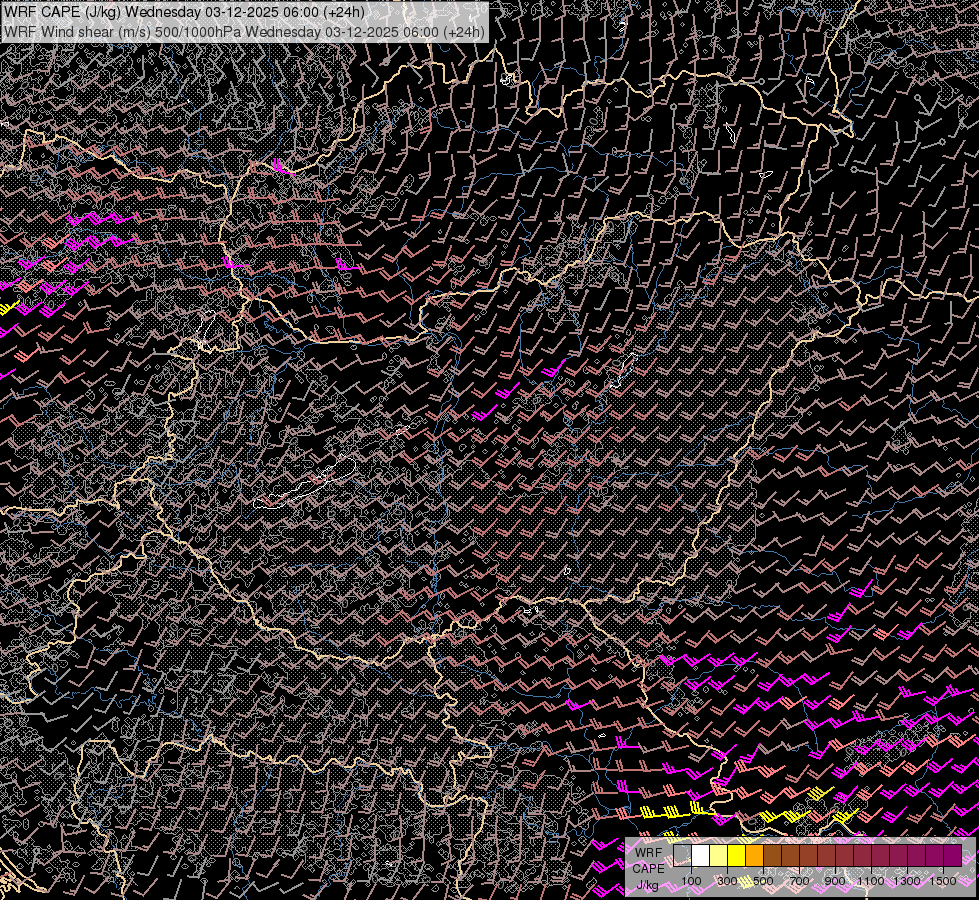
Task: Click the J/kg unit label in legend
Action: pos(647,885)
